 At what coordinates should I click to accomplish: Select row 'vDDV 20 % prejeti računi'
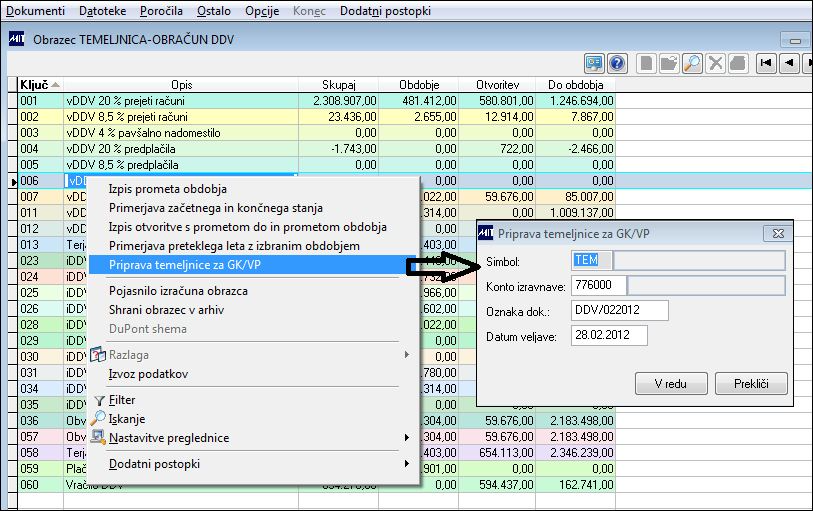point(180,101)
